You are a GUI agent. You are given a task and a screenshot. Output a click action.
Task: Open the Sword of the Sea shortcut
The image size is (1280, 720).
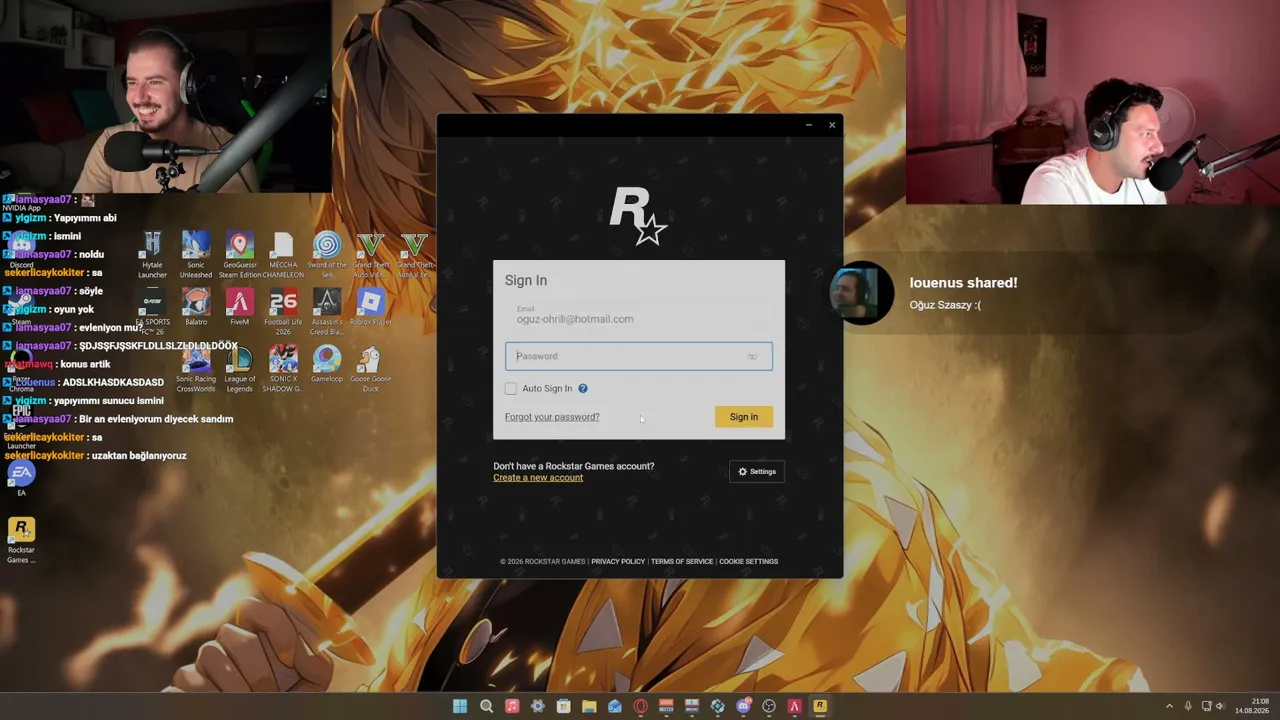[x=327, y=254]
